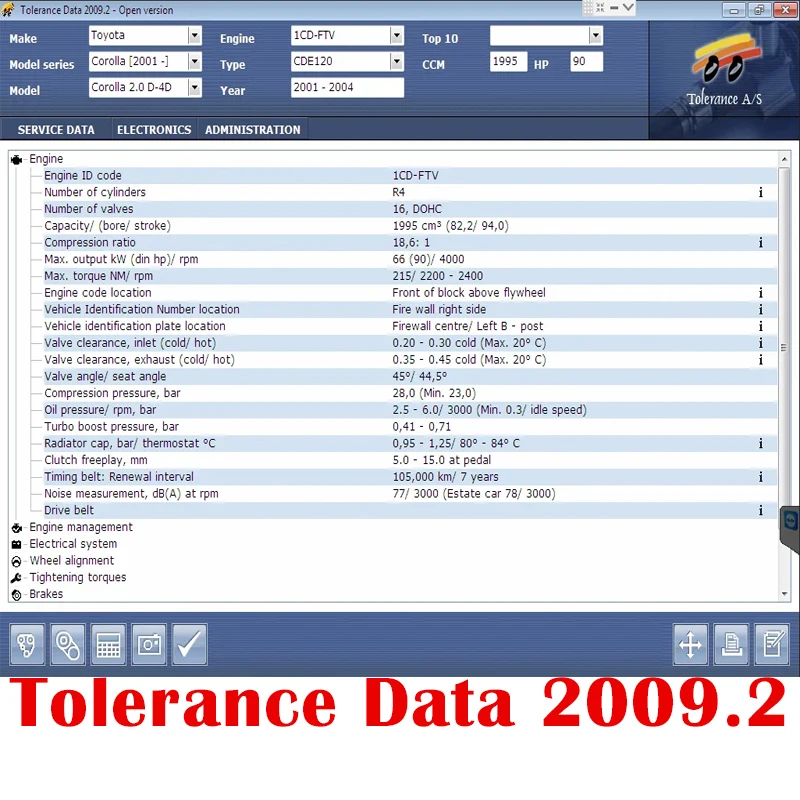This screenshot has height=800, width=800.
Task: Click the print document icon
Action: pos(731,644)
